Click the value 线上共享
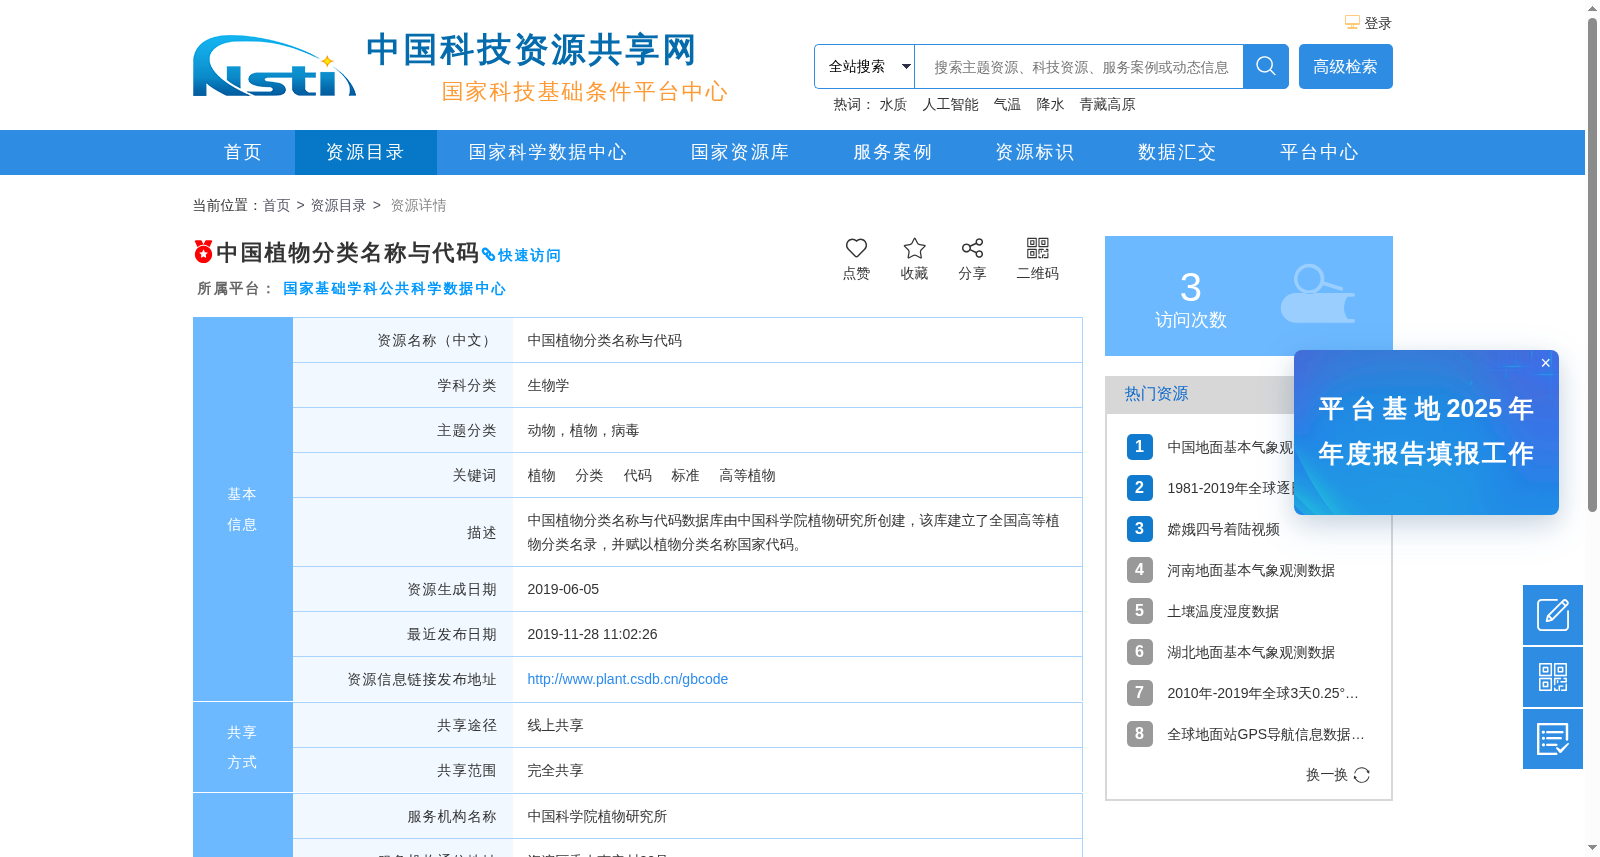 tap(555, 725)
